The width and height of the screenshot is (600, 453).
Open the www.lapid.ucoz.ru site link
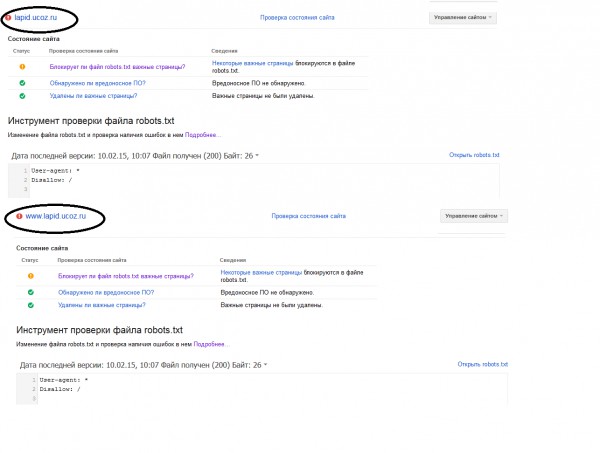[x=56, y=216]
